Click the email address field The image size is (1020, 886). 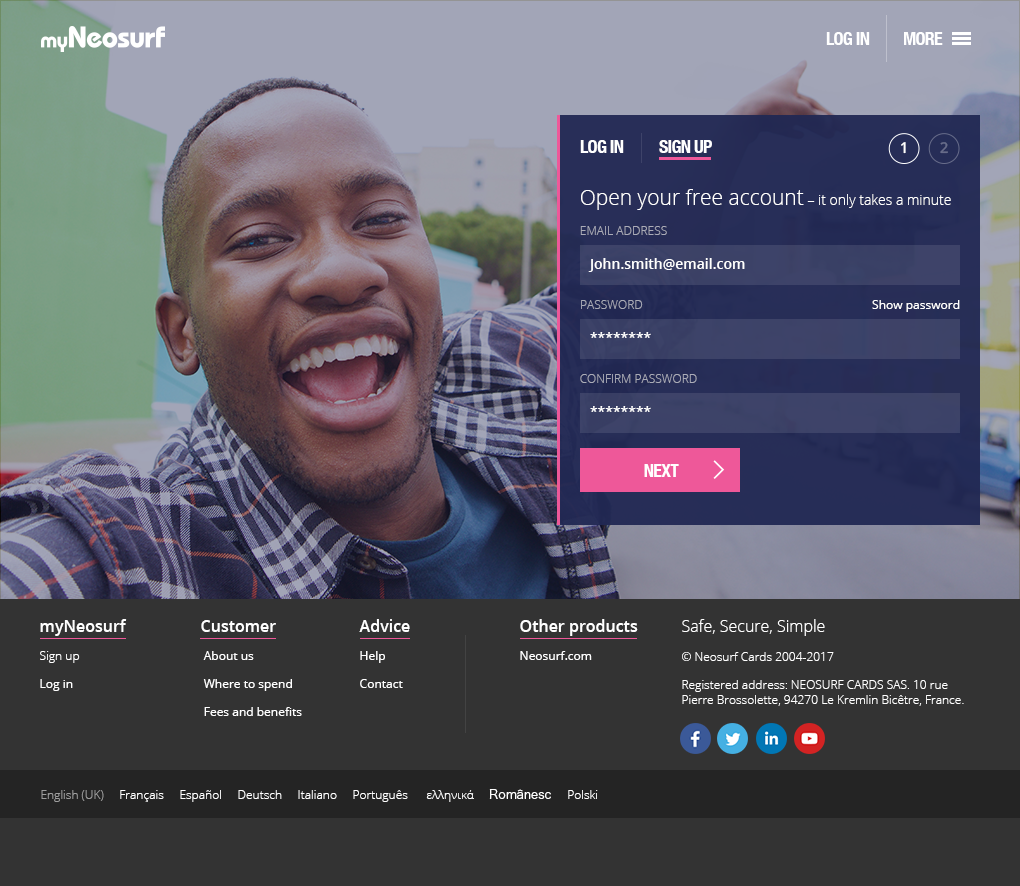[770, 265]
